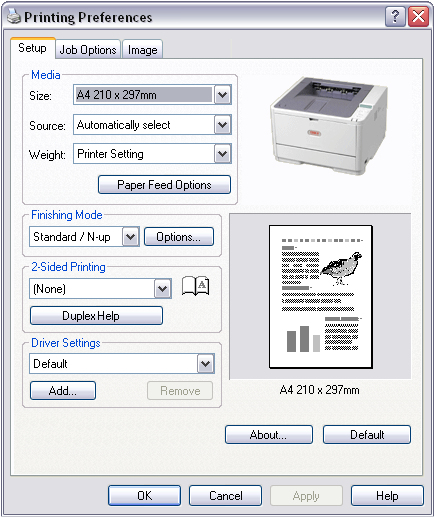Image resolution: width=437 pixels, height=517 pixels.
Task: Click the Default button beside About
Action: tap(367, 435)
